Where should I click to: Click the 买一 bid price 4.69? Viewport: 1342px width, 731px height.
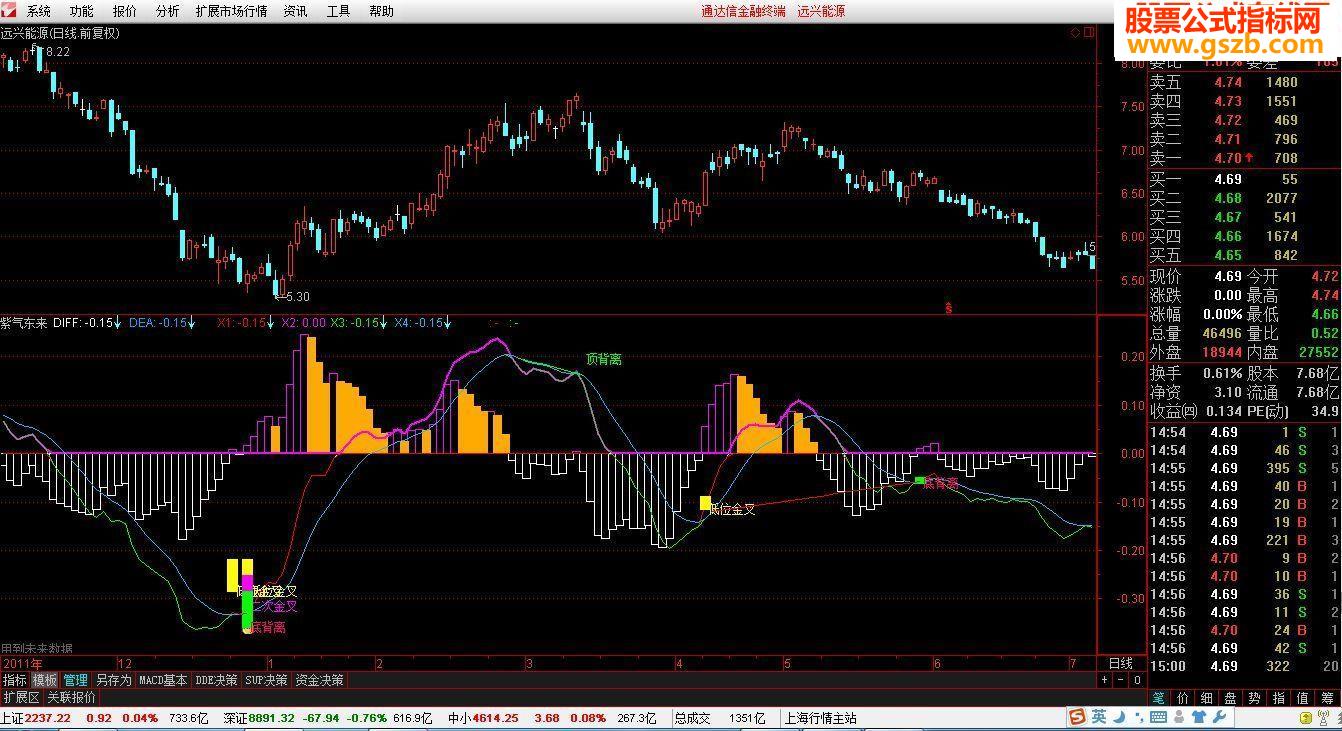[x=1228, y=180]
